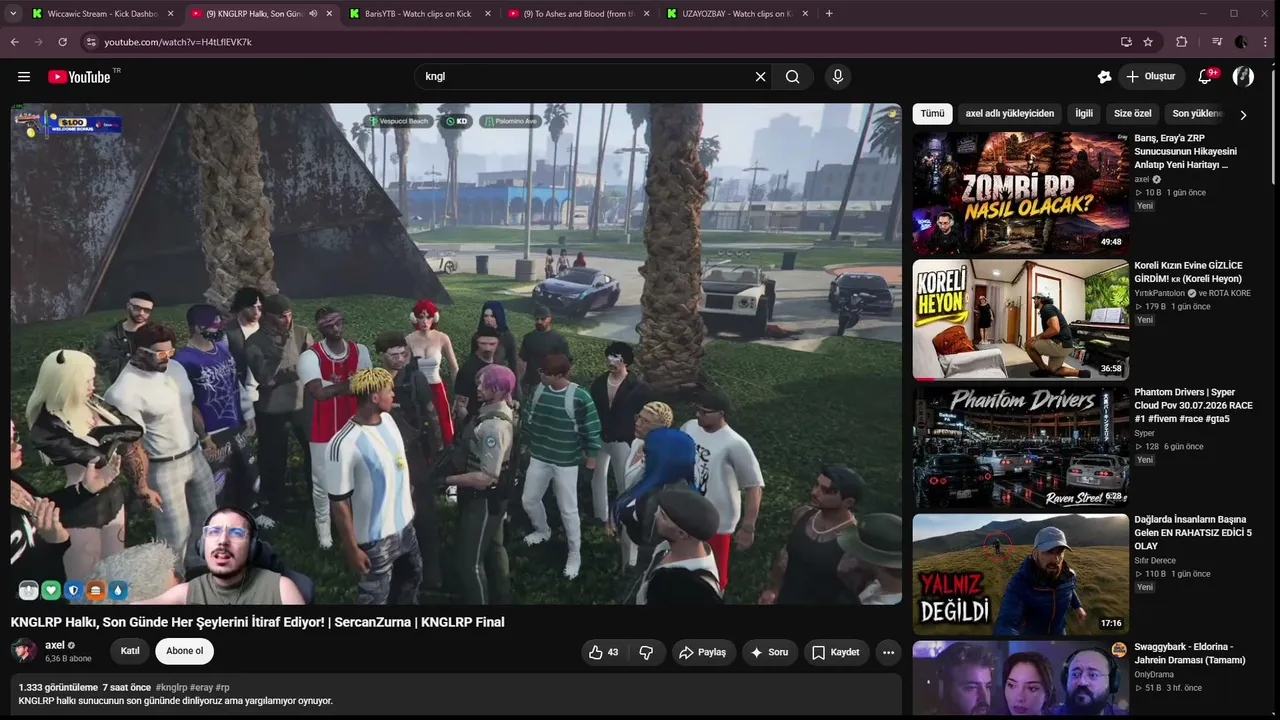Click the Oluştur create button
The width and height of the screenshot is (1280, 720).
1151,77
